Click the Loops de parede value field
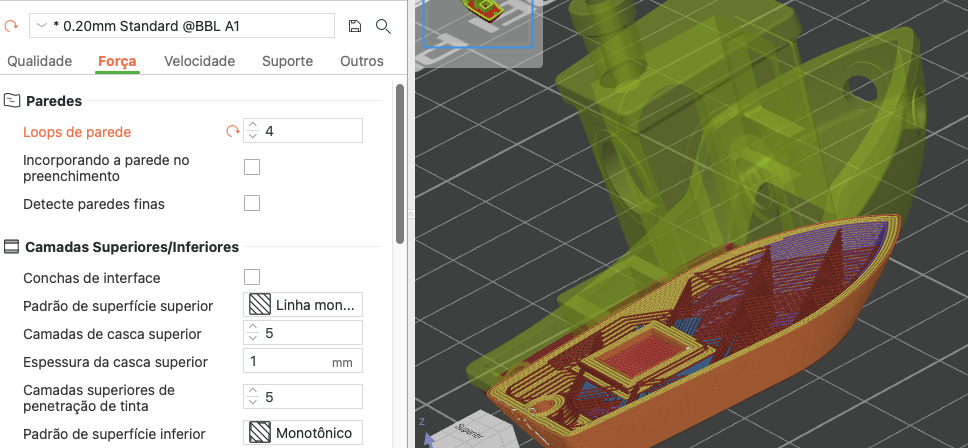Image resolution: width=968 pixels, height=448 pixels. click(303, 131)
